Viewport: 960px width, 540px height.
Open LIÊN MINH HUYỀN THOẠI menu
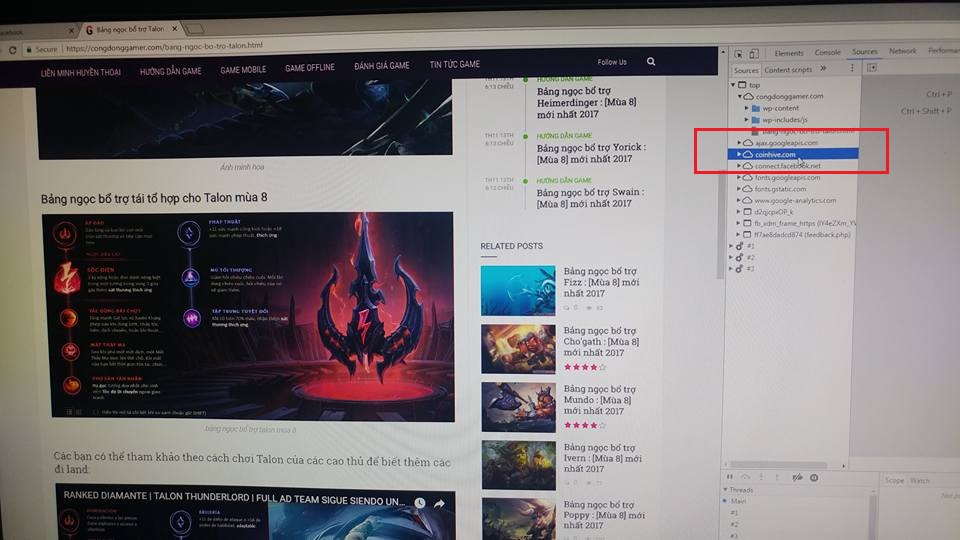pyautogui.click(x=81, y=72)
